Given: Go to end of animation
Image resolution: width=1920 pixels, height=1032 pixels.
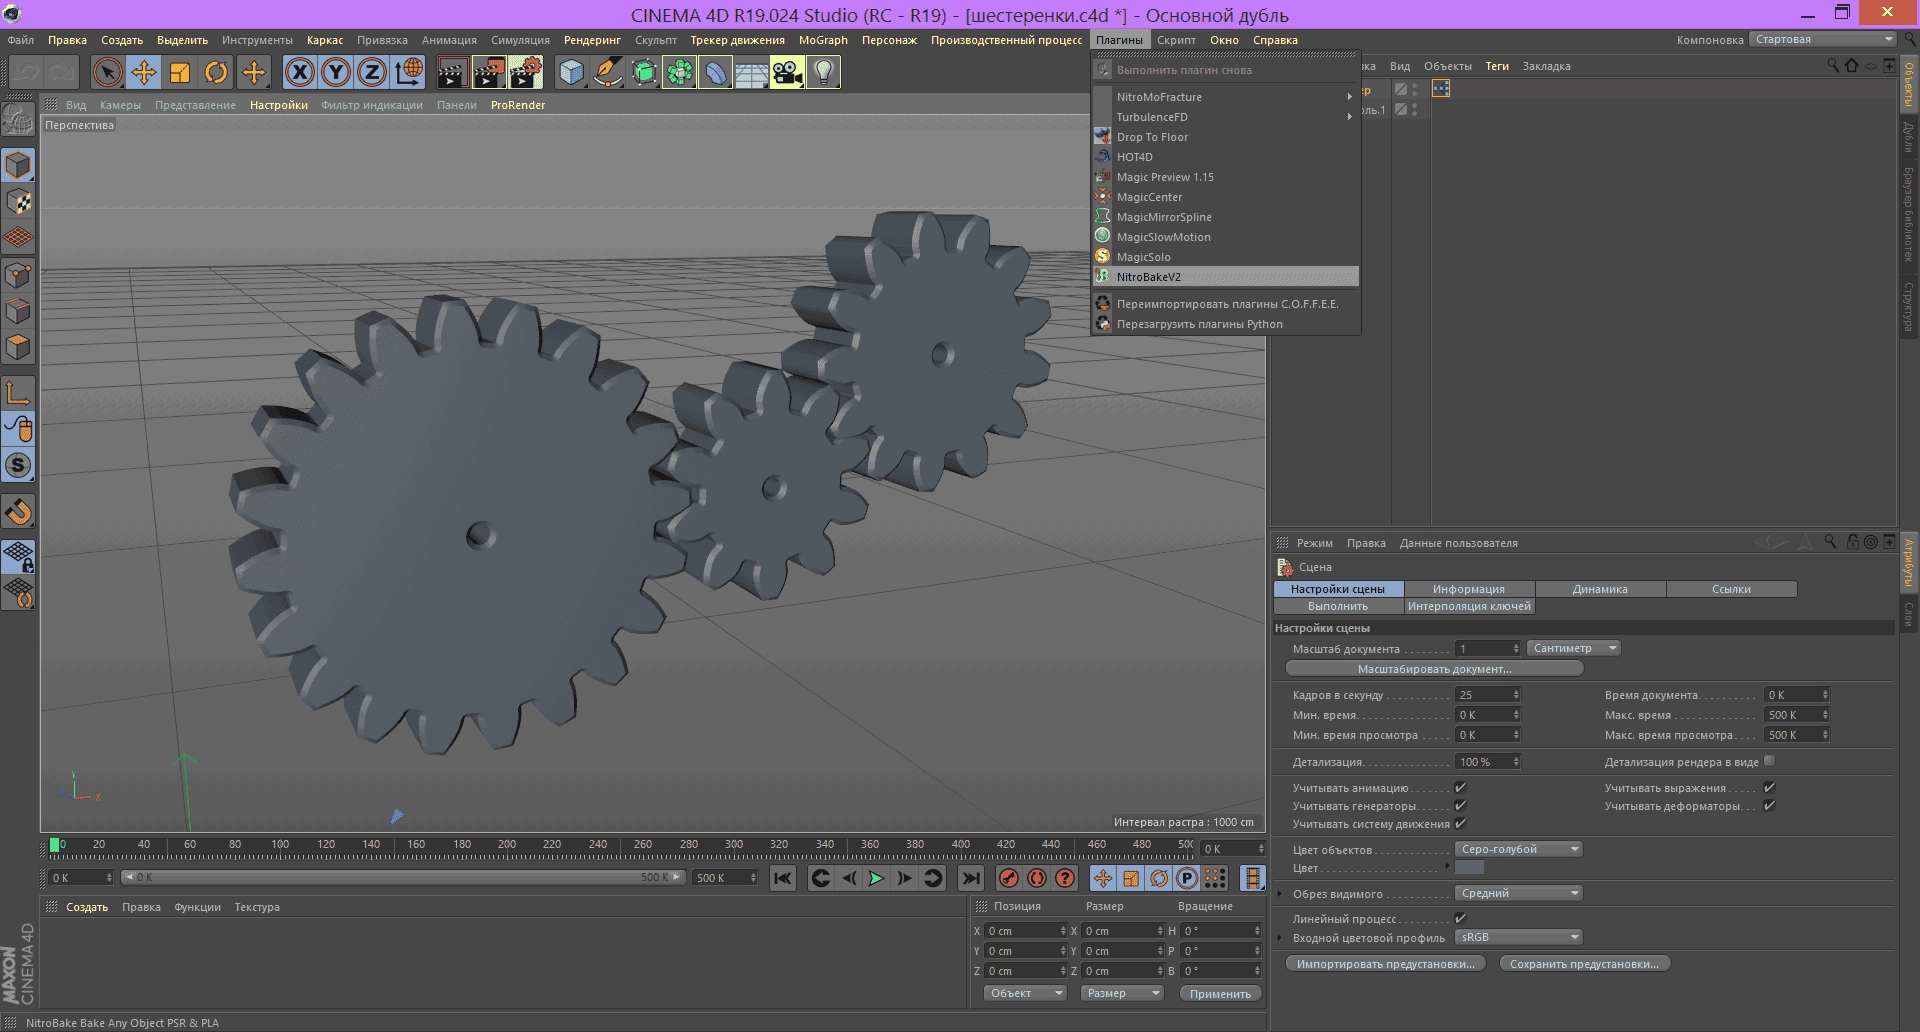Looking at the screenshot, I should point(970,878).
